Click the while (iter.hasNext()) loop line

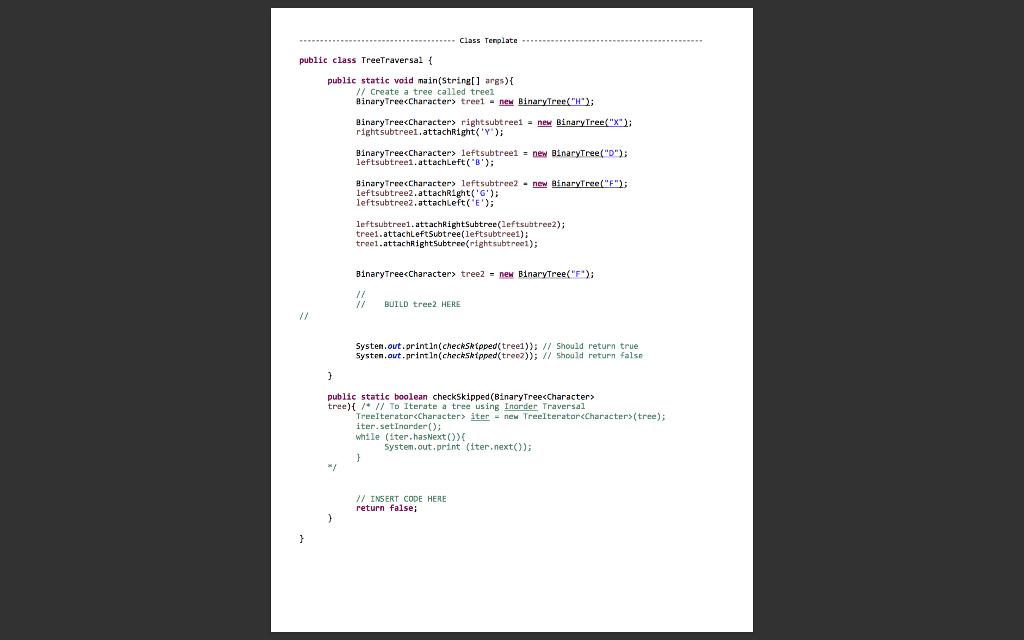click(411, 436)
